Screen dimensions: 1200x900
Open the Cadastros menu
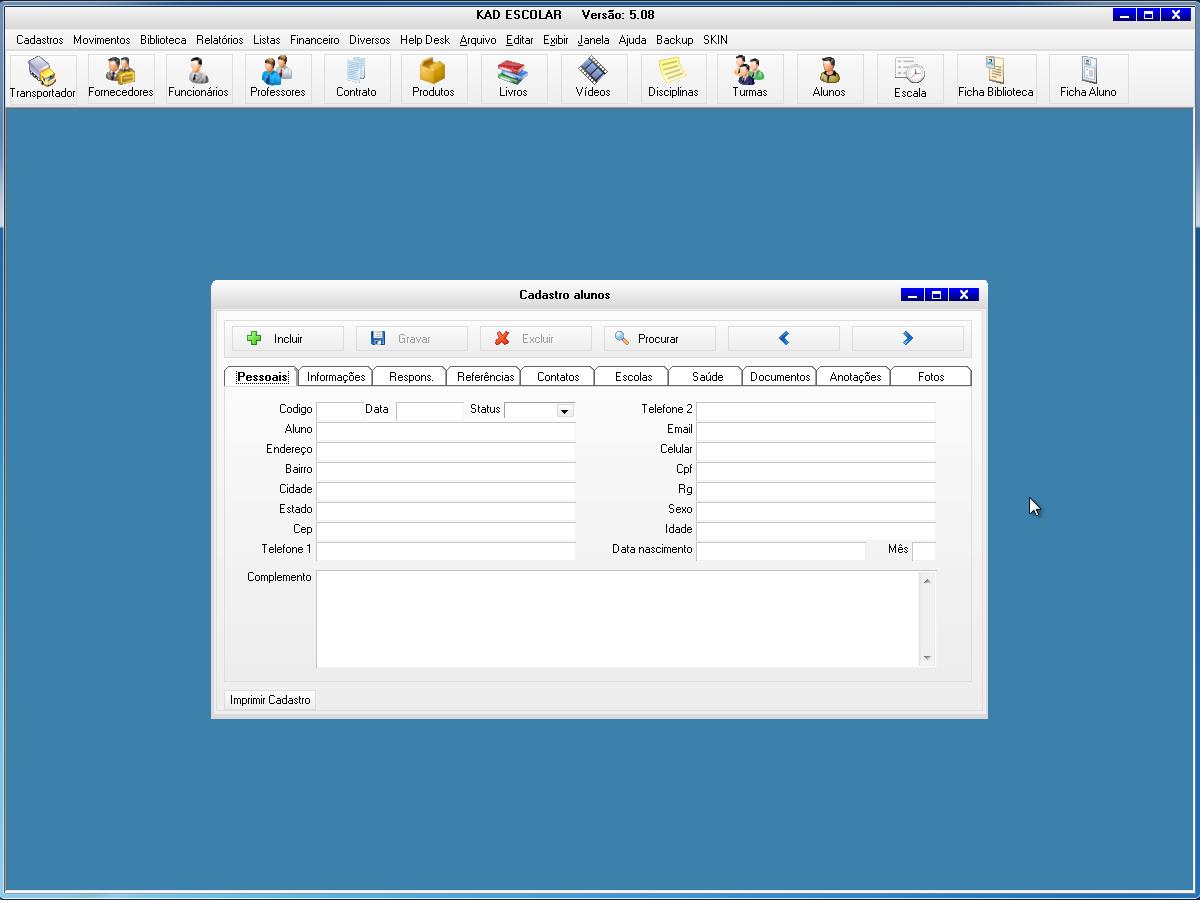pos(40,40)
